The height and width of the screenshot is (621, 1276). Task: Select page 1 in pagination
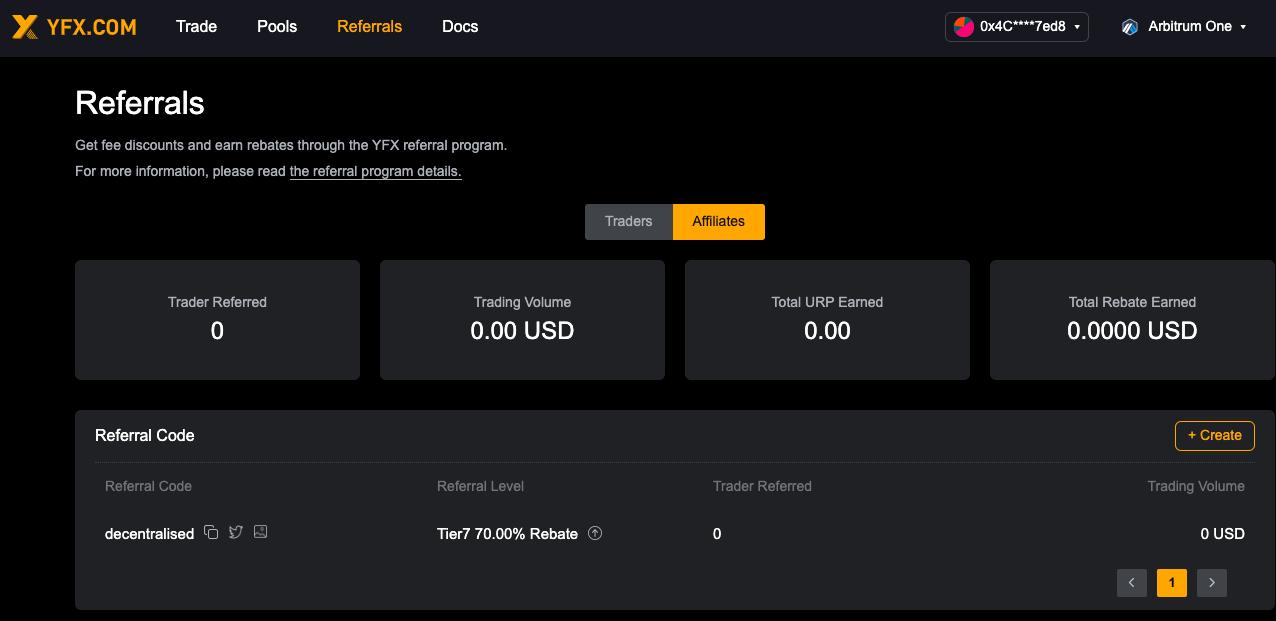pyautogui.click(x=1172, y=582)
